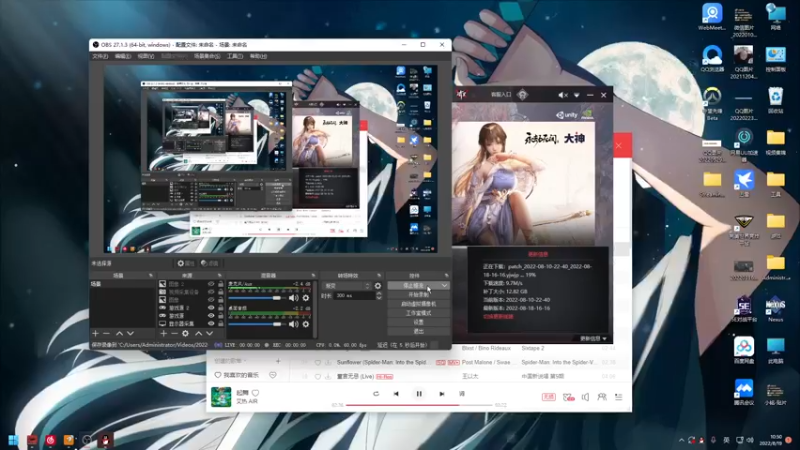Image resolution: width=800 pixels, height=450 pixels.
Task: Toggle visibility of 图像 source
Action: [x=211, y=300]
